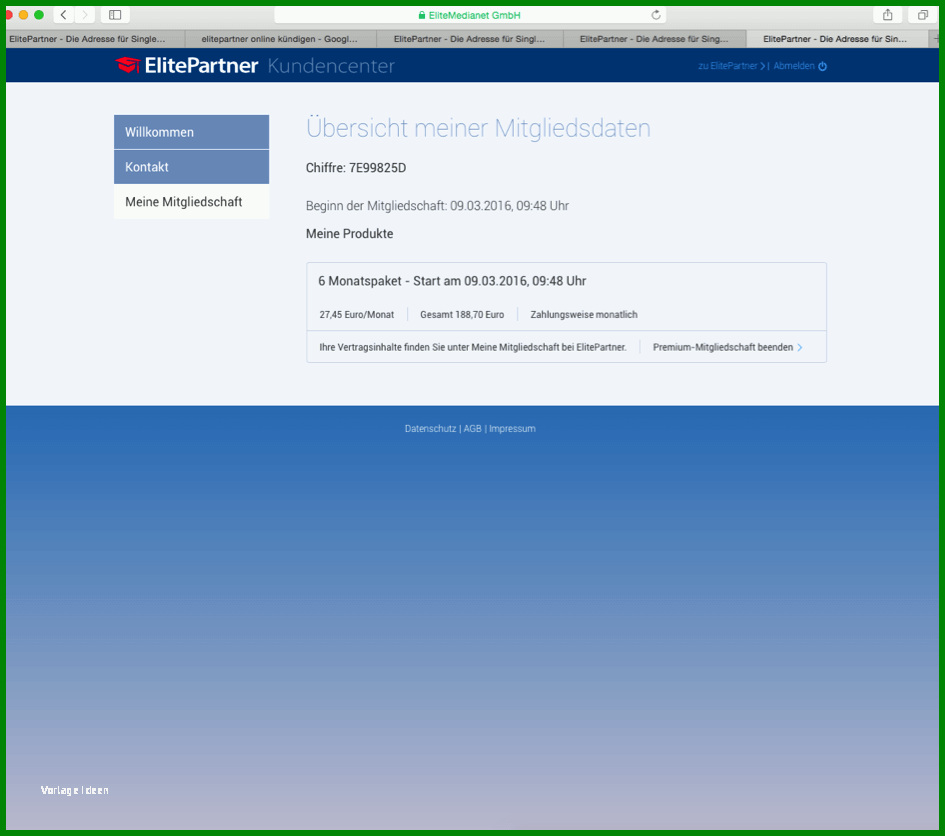The width and height of the screenshot is (945, 836).
Task: Click 'Übersicht meiner Mitgliedsdaten' heading
Action: click(479, 128)
